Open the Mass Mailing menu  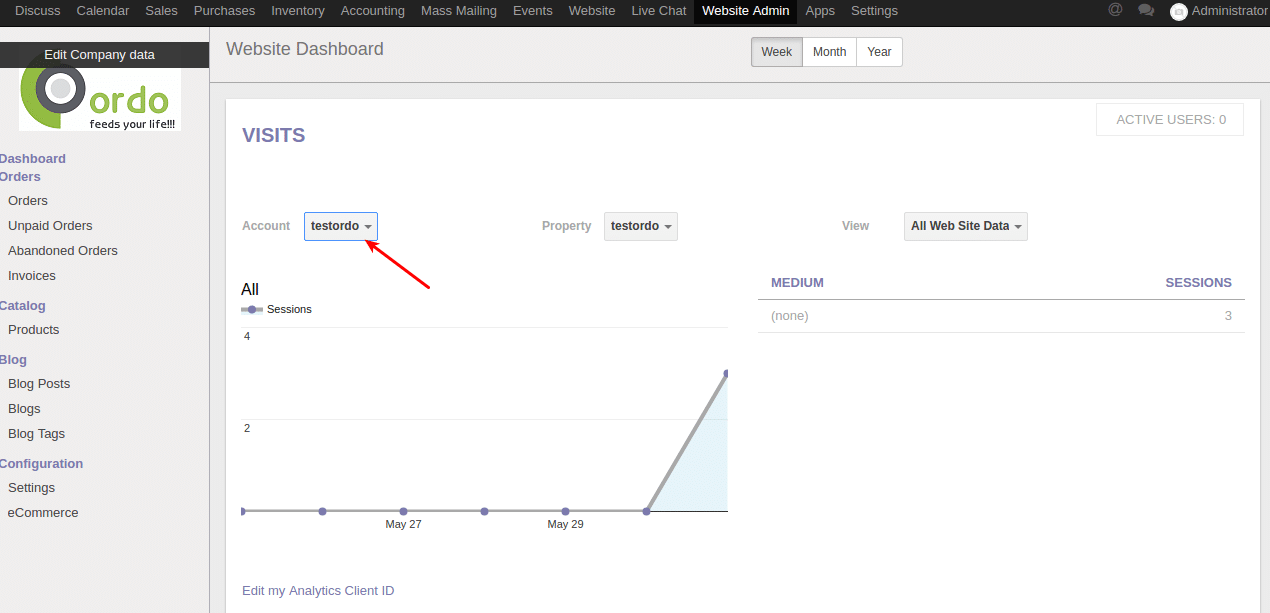click(x=459, y=11)
